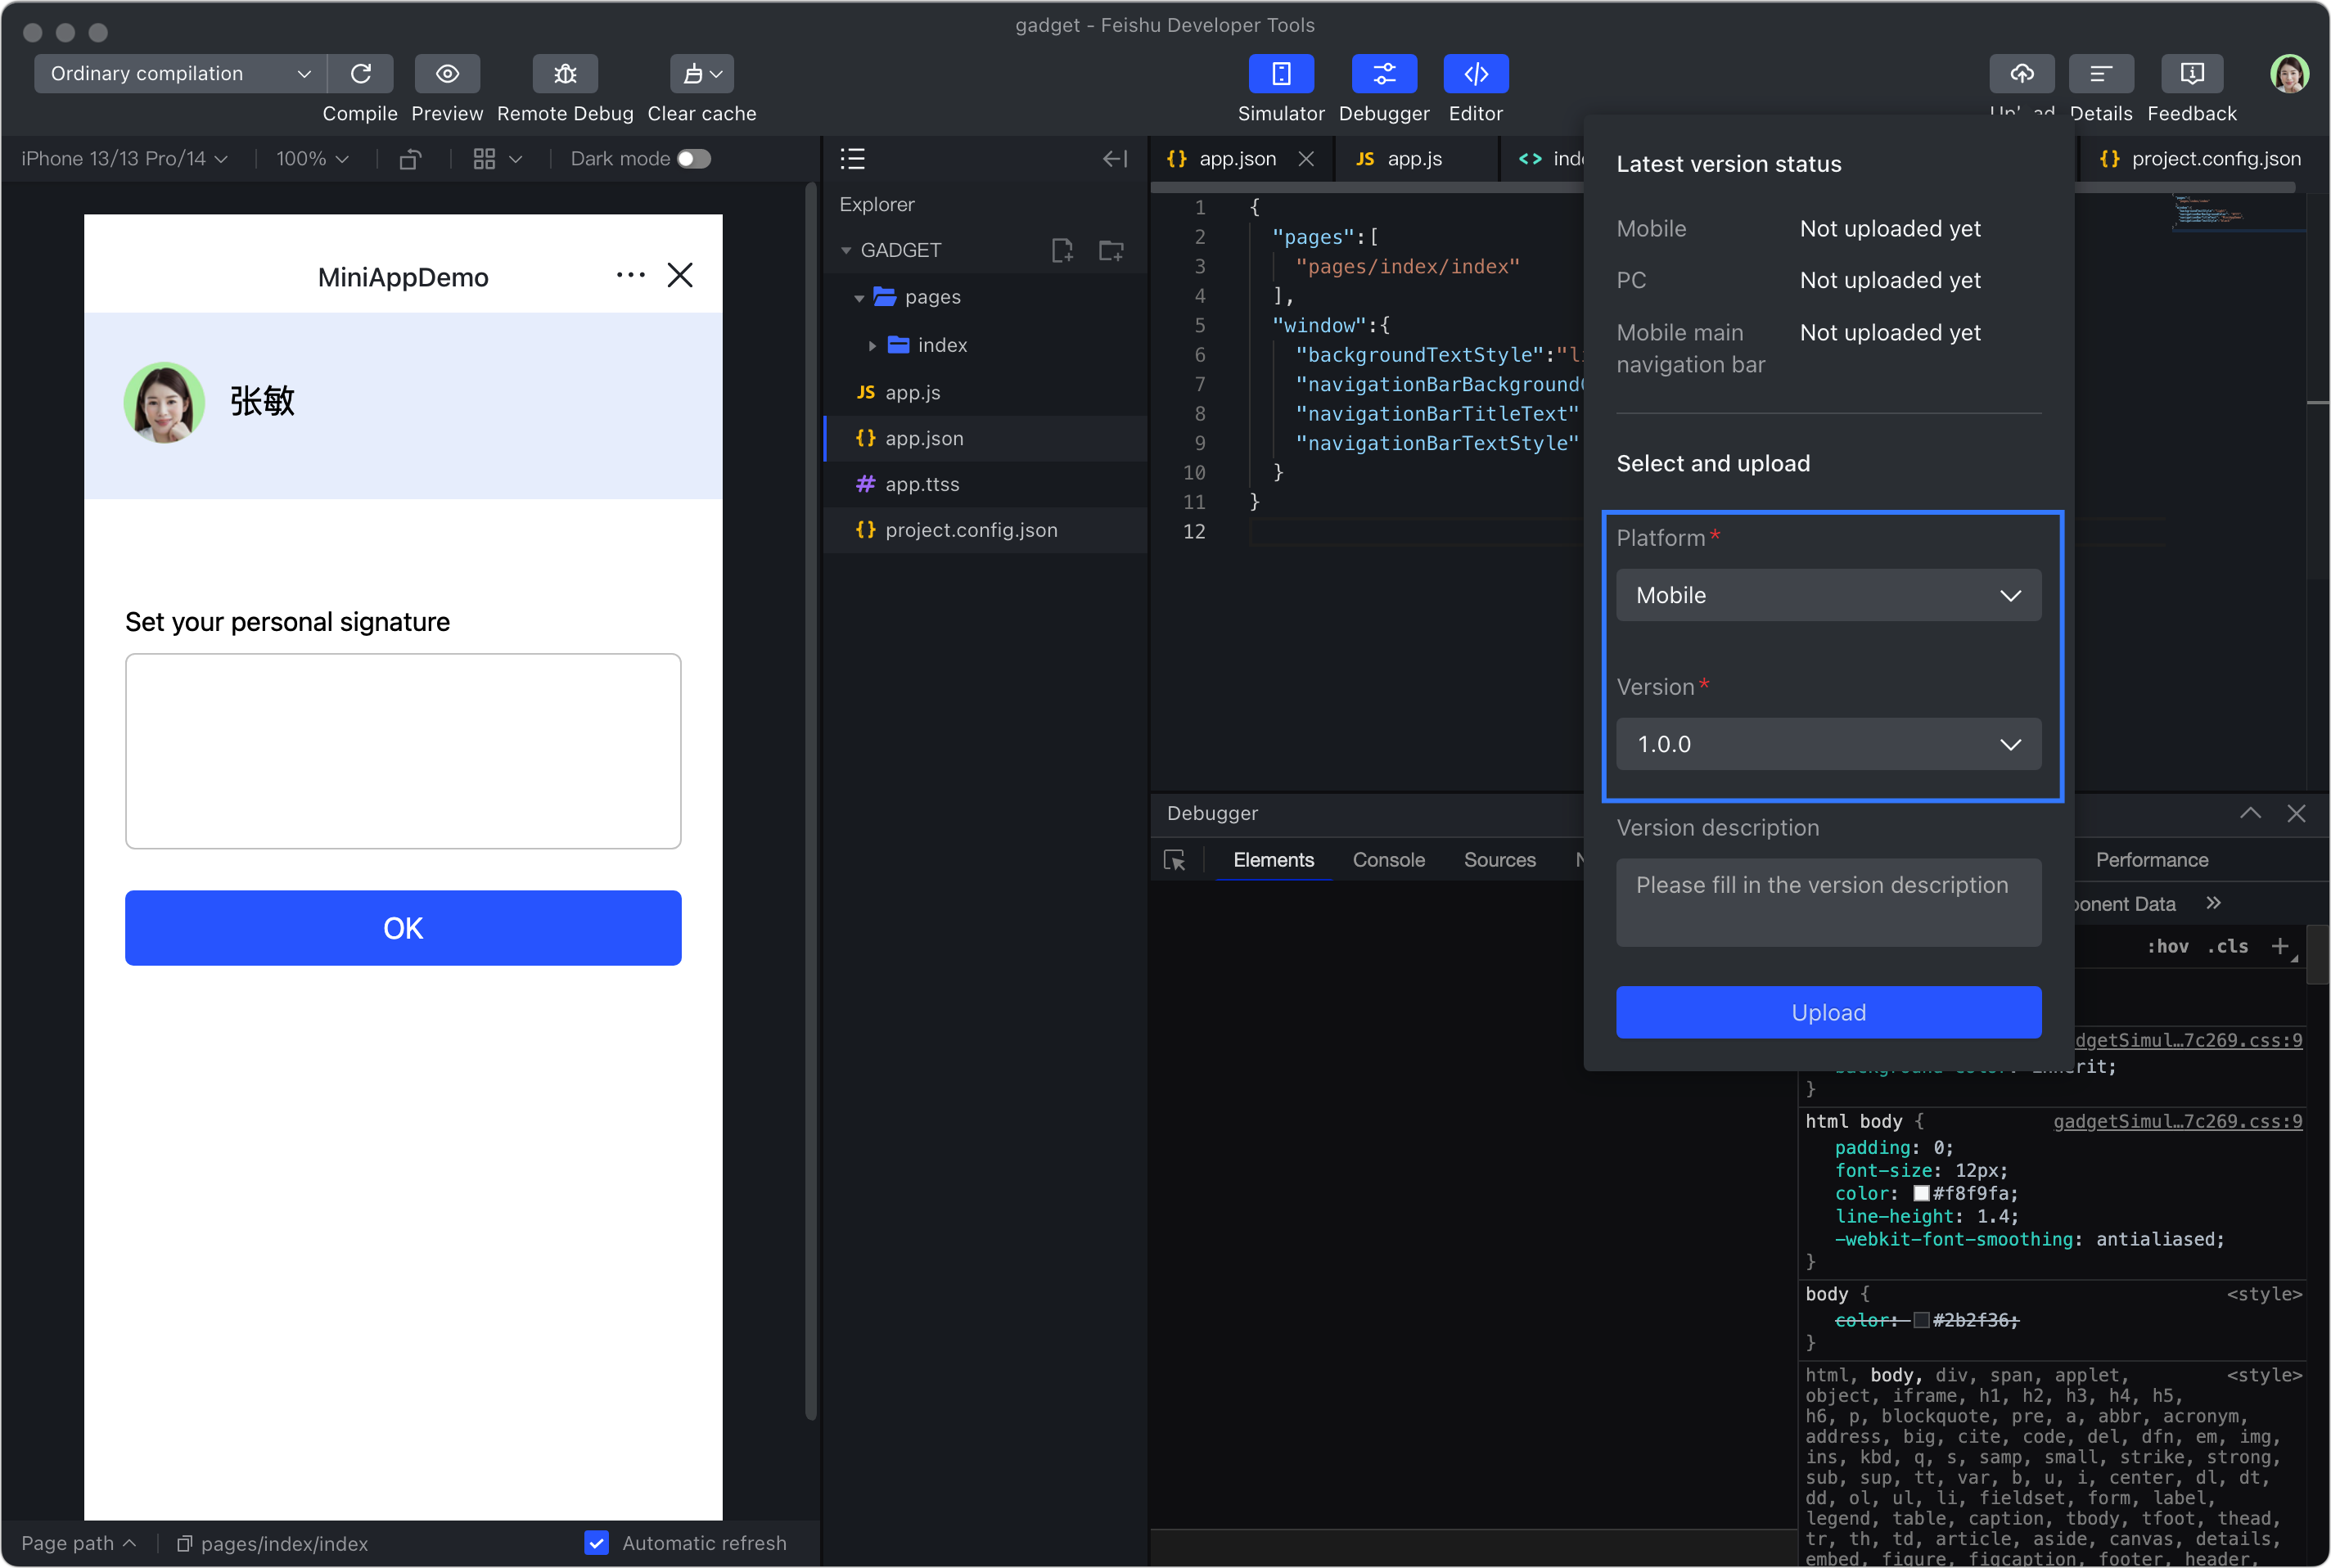Click the version description text field
Image resolution: width=2331 pixels, height=1568 pixels.
click(1828, 902)
